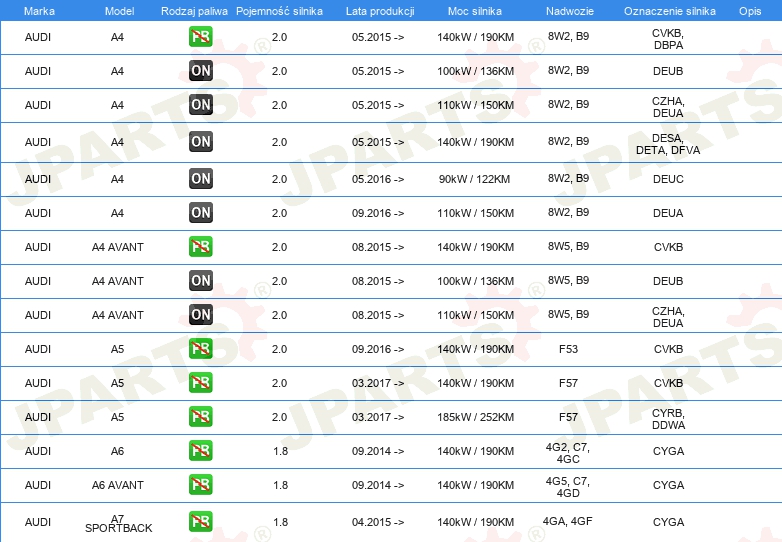Click petrol icon in A6 AVANT row

point(200,484)
